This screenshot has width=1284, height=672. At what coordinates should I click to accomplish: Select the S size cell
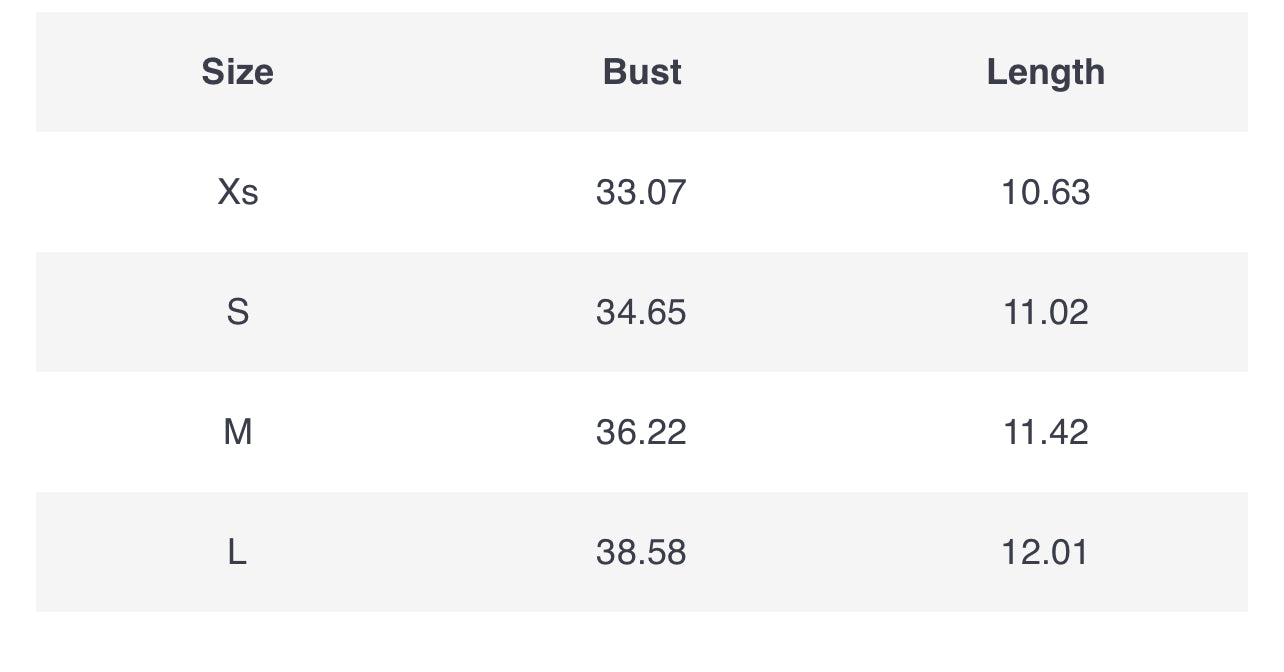238,312
